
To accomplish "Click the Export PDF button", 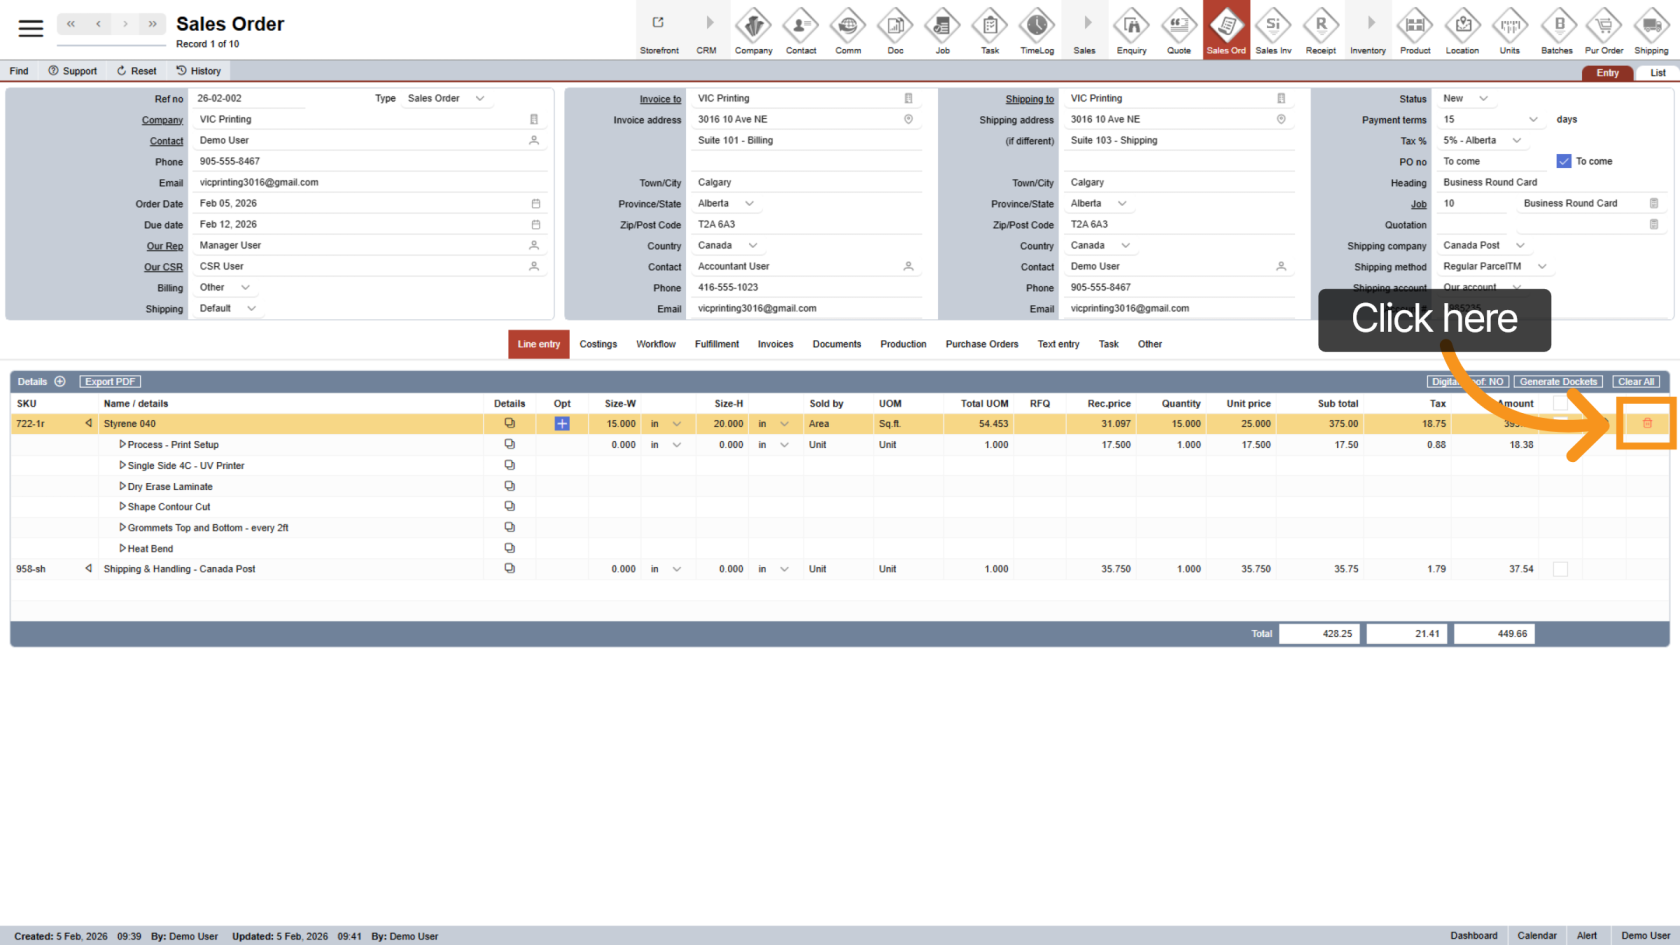I will (x=110, y=382).
